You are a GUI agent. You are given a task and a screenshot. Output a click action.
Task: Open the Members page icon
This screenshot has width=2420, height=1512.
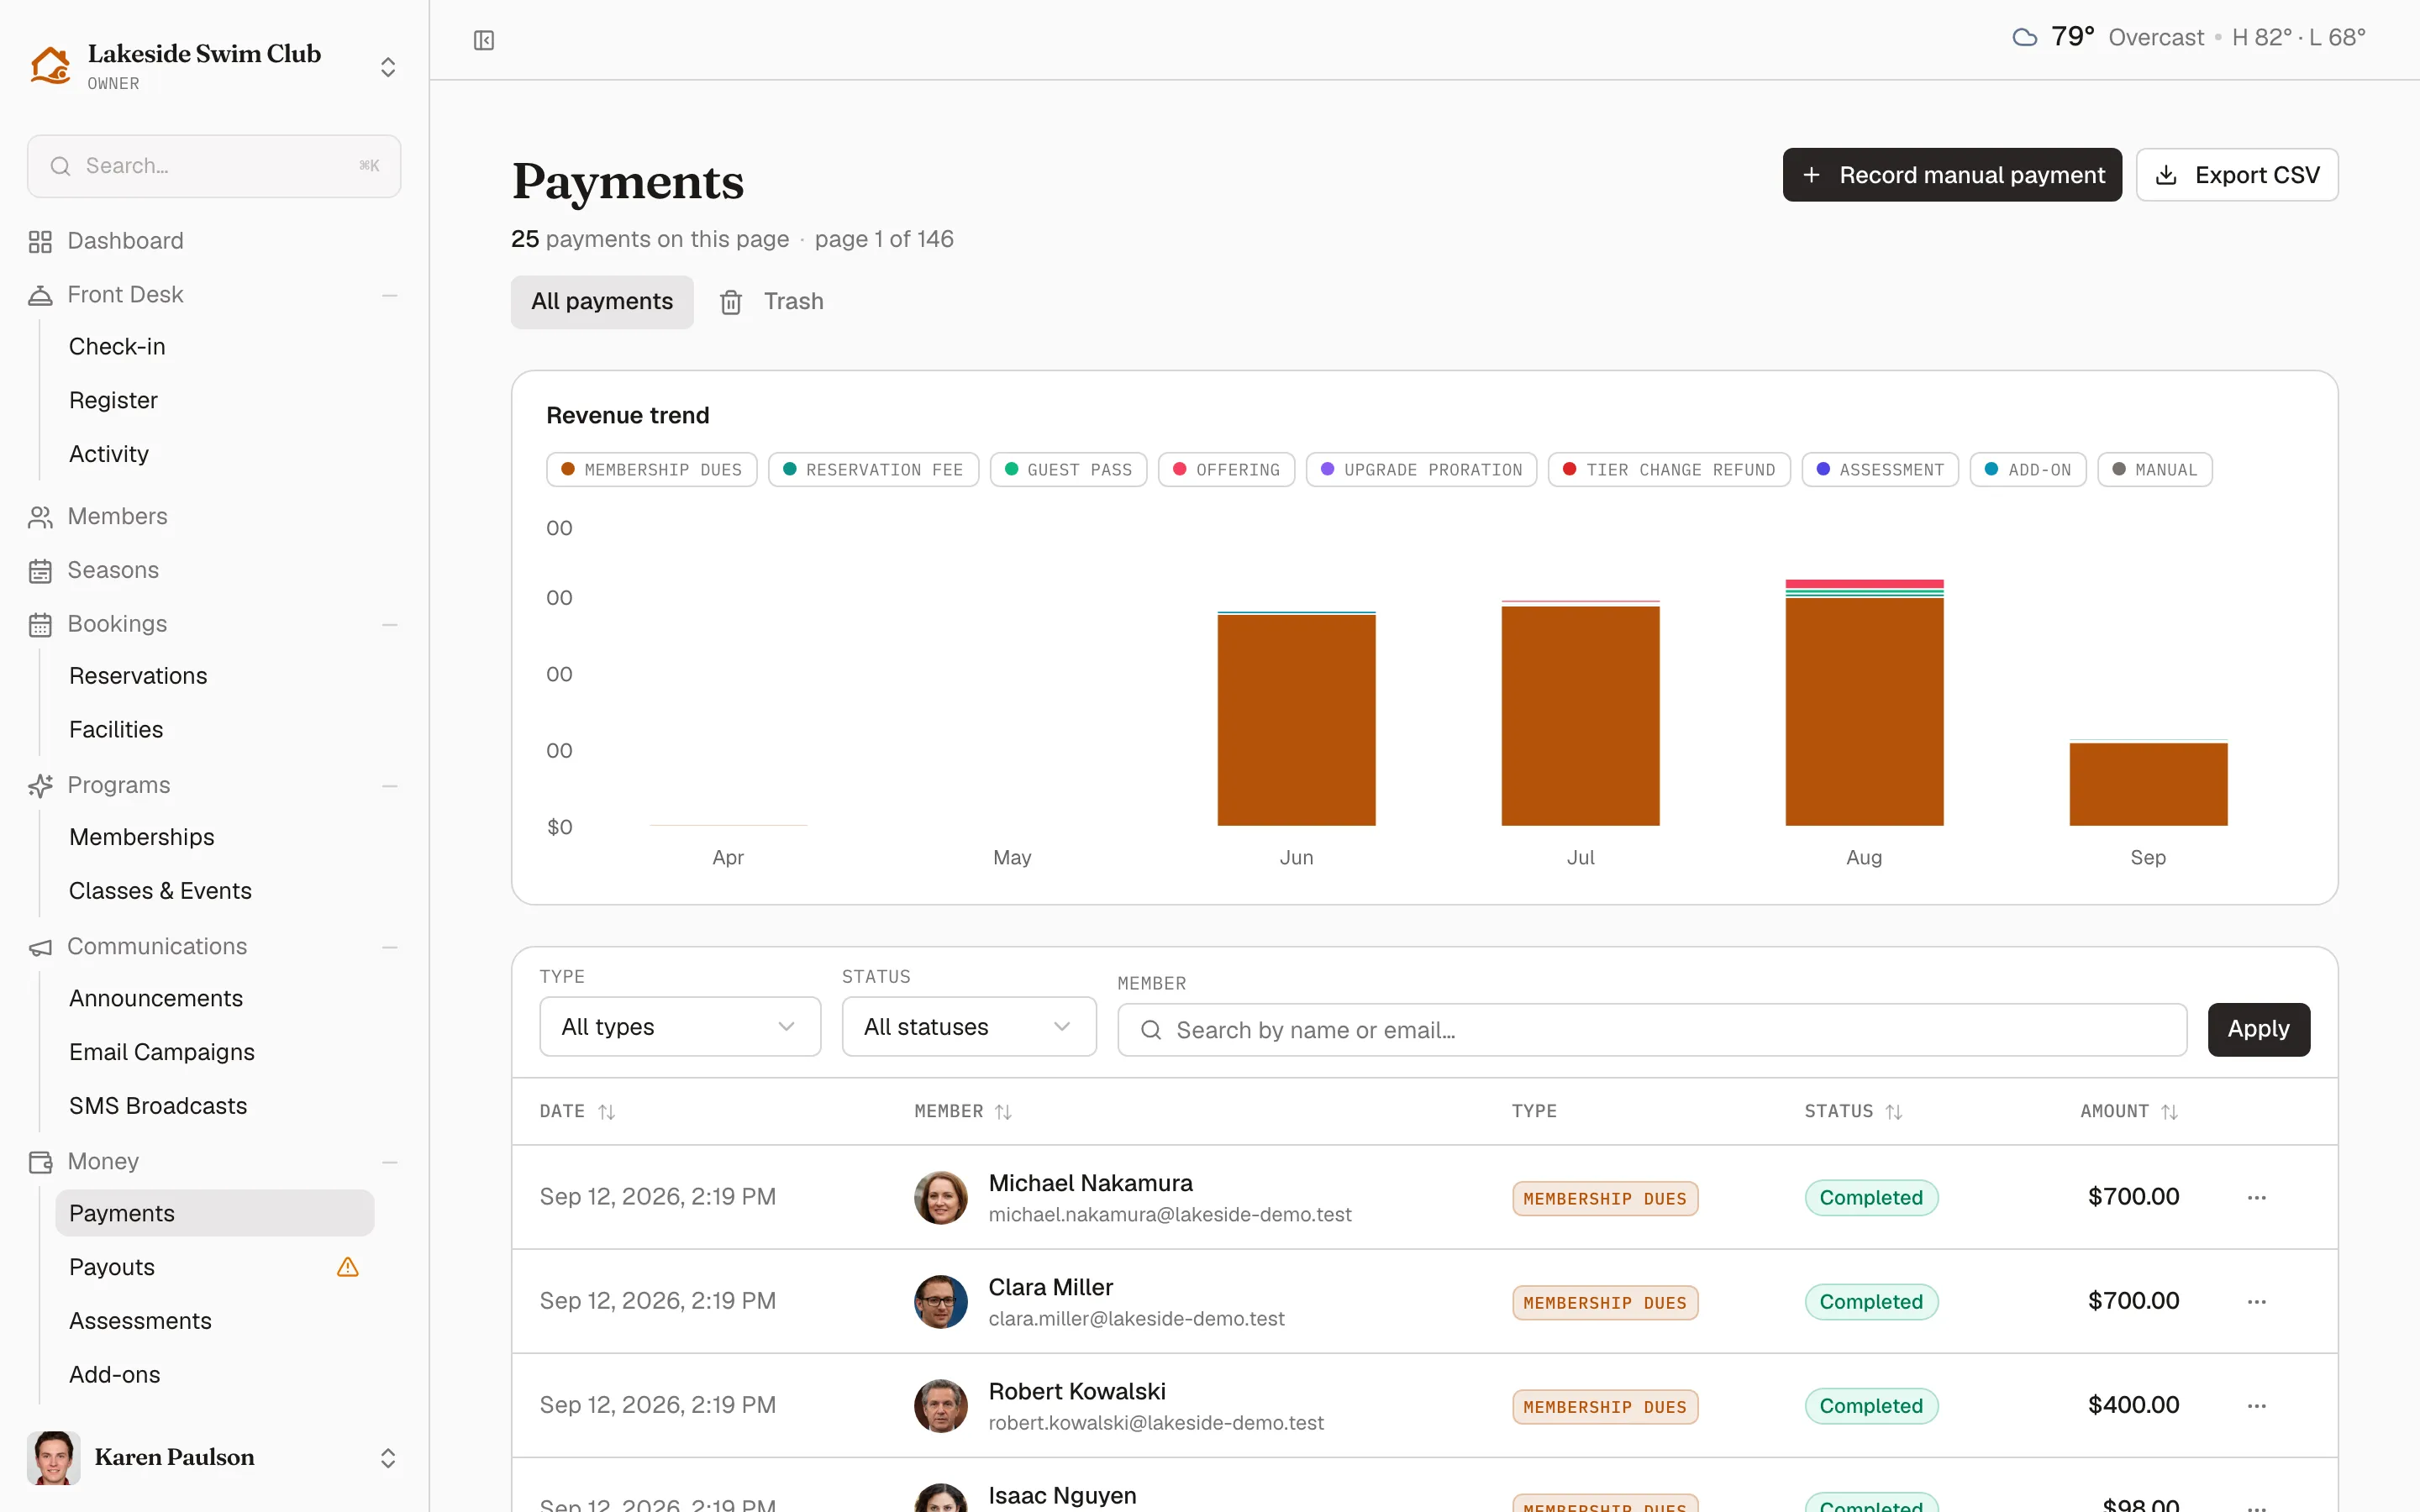[40, 517]
